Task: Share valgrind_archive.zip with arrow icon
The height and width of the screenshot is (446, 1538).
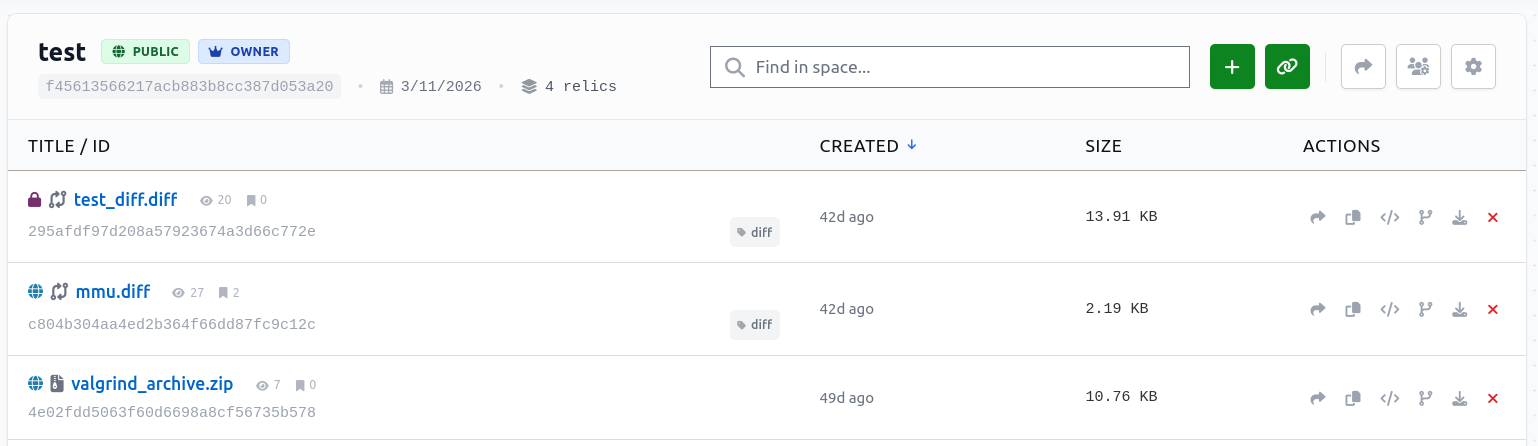Action: (x=1318, y=398)
